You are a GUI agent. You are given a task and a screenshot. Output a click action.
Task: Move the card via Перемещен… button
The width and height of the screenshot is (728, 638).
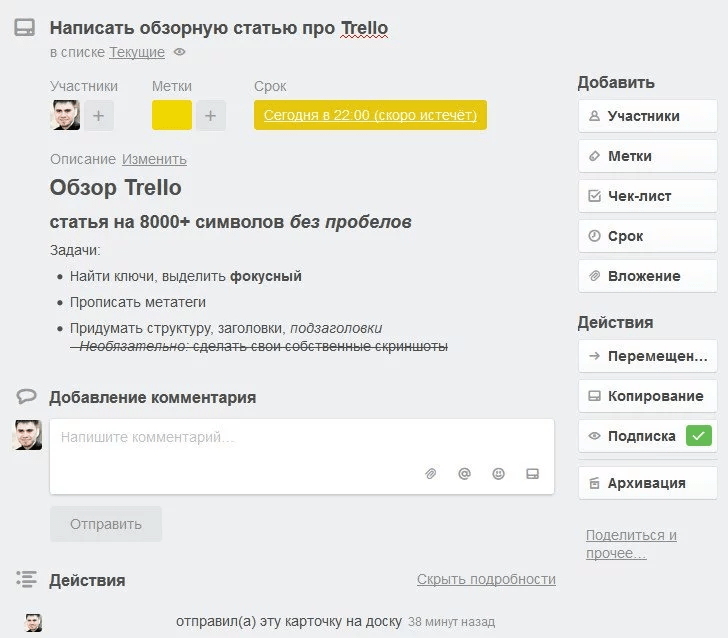(x=648, y=356)
